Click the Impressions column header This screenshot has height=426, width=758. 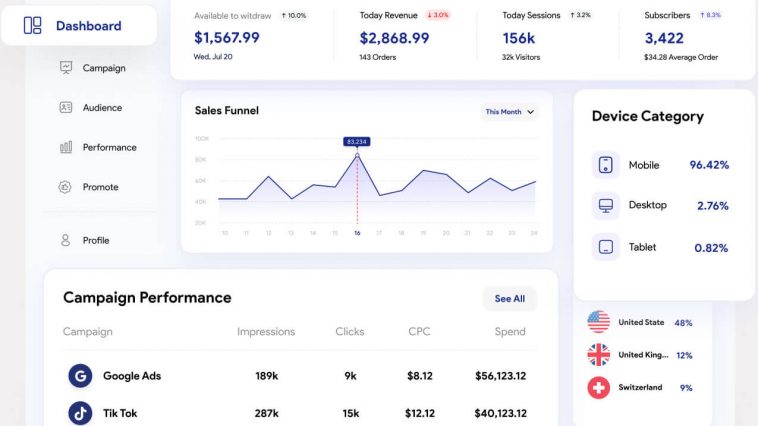pos(266,332)
